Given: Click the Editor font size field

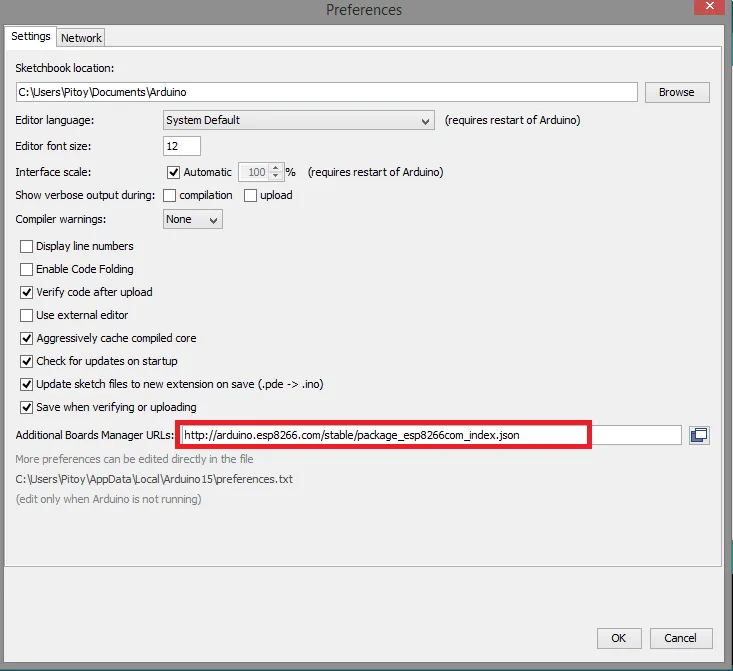Looking at the screenshot, I should click(x=182, y=146).
